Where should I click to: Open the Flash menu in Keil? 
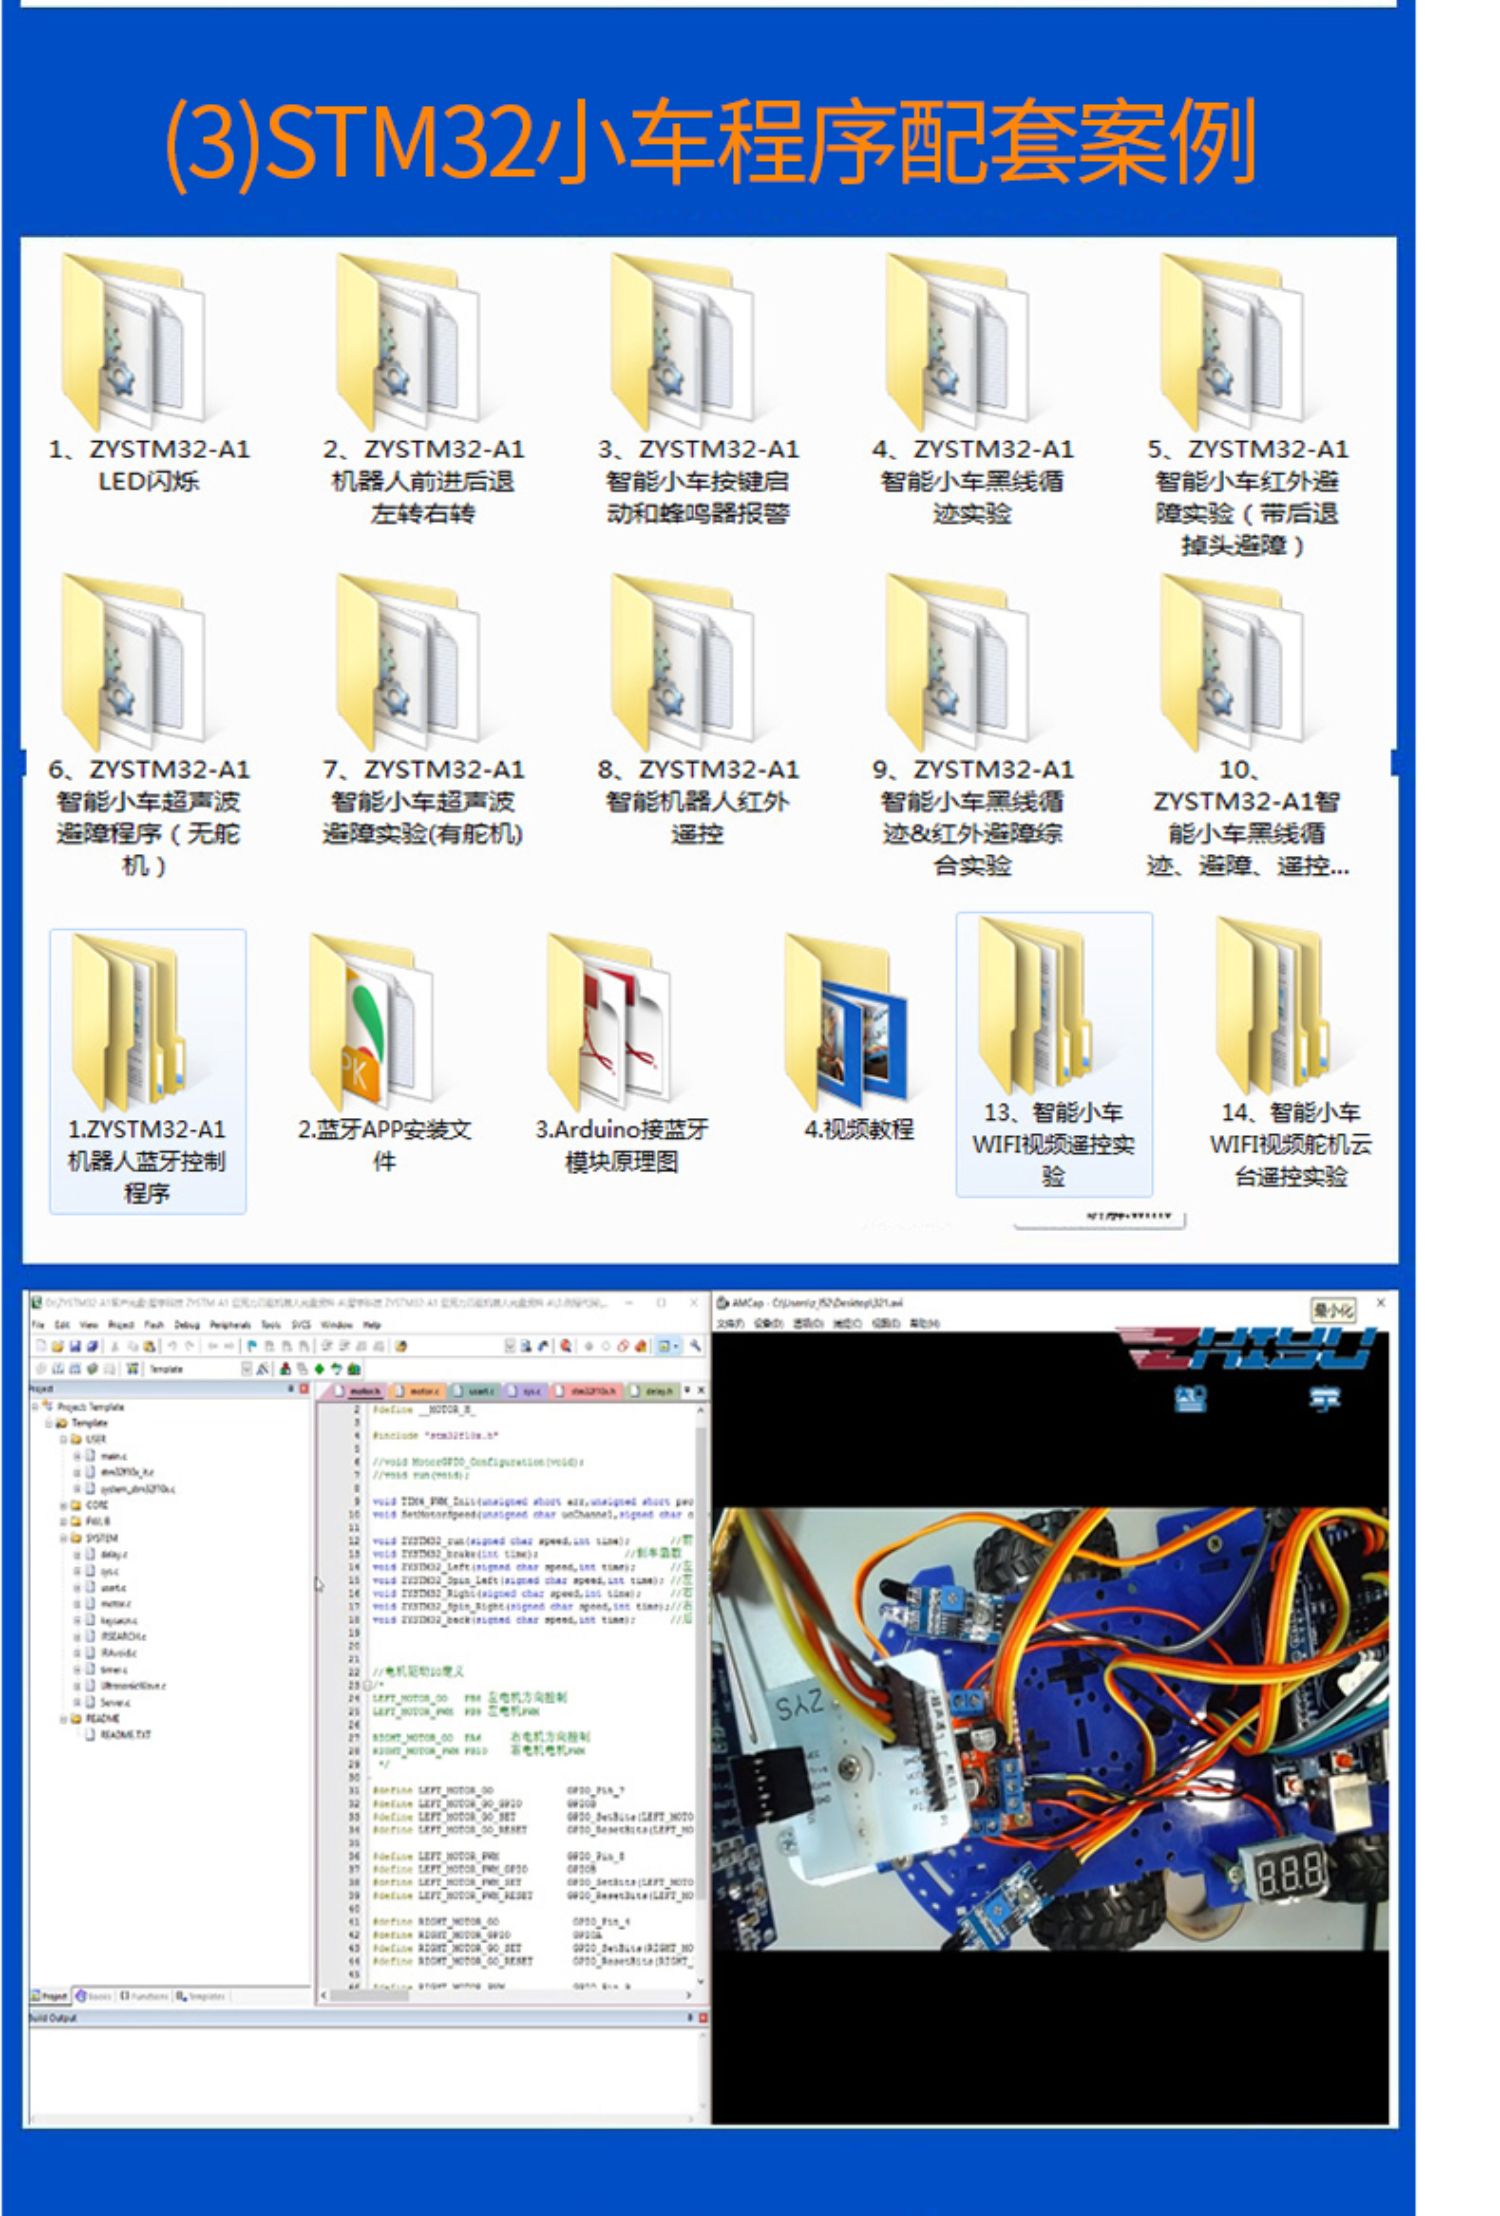154,1325
